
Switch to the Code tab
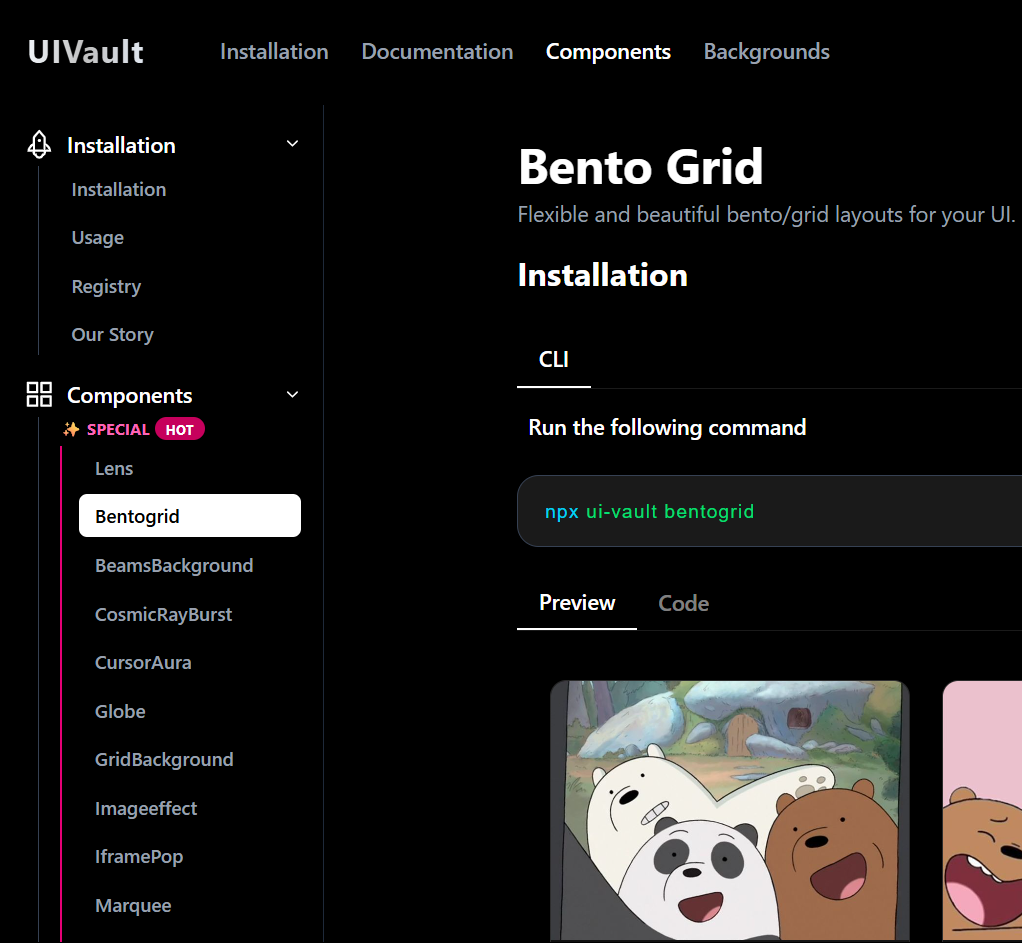pos(683,603)
